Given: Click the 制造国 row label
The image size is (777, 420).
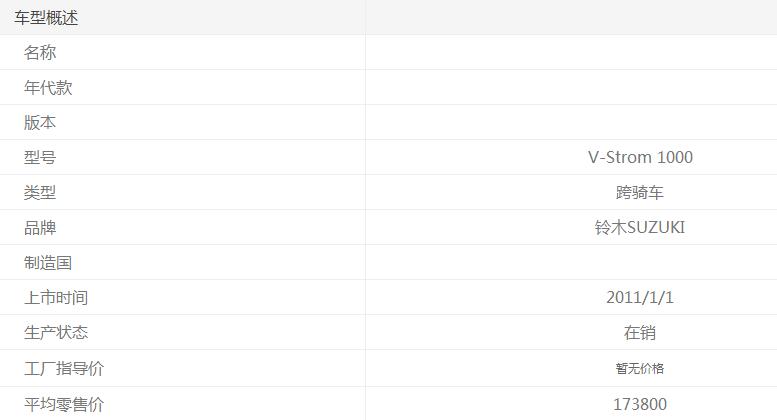Looking at the screenshot, I should [48, 263].
